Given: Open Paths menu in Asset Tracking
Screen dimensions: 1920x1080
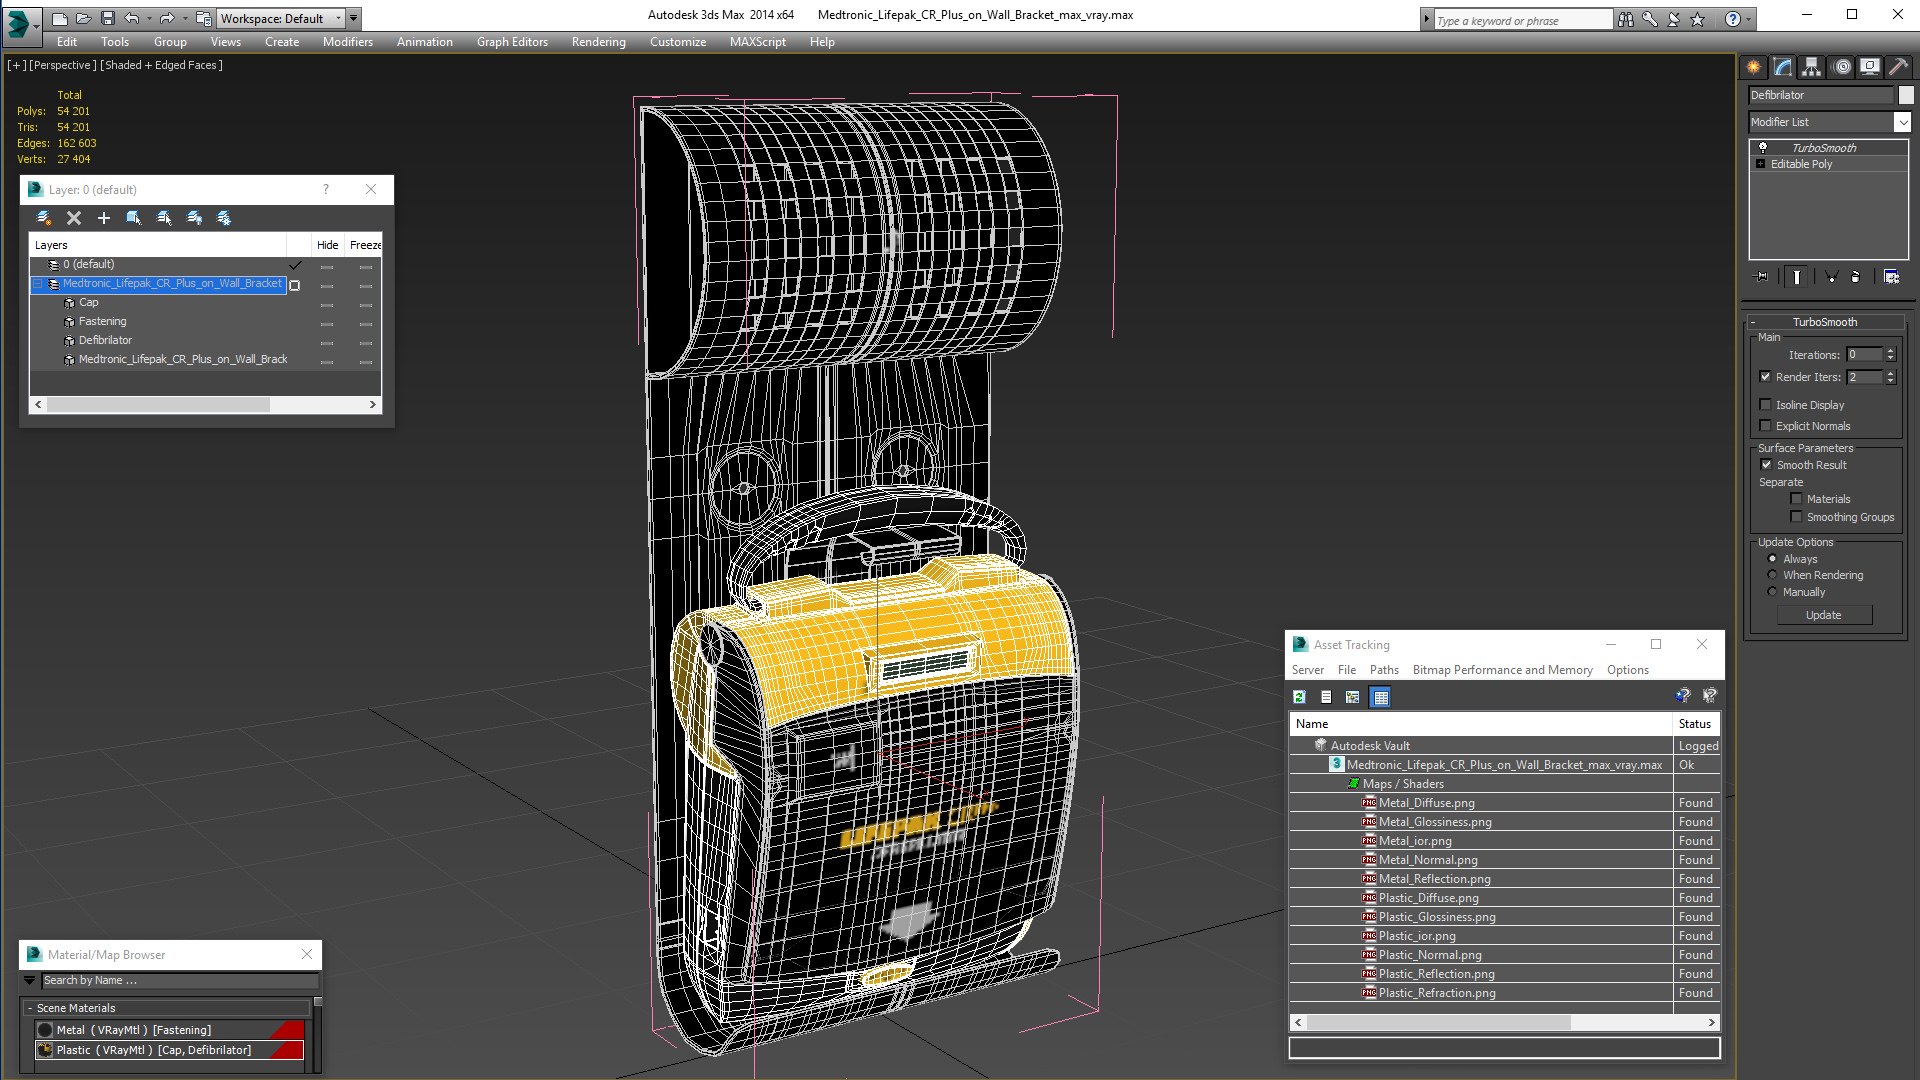Looking at the screenshot, I should click(1384, 670).
